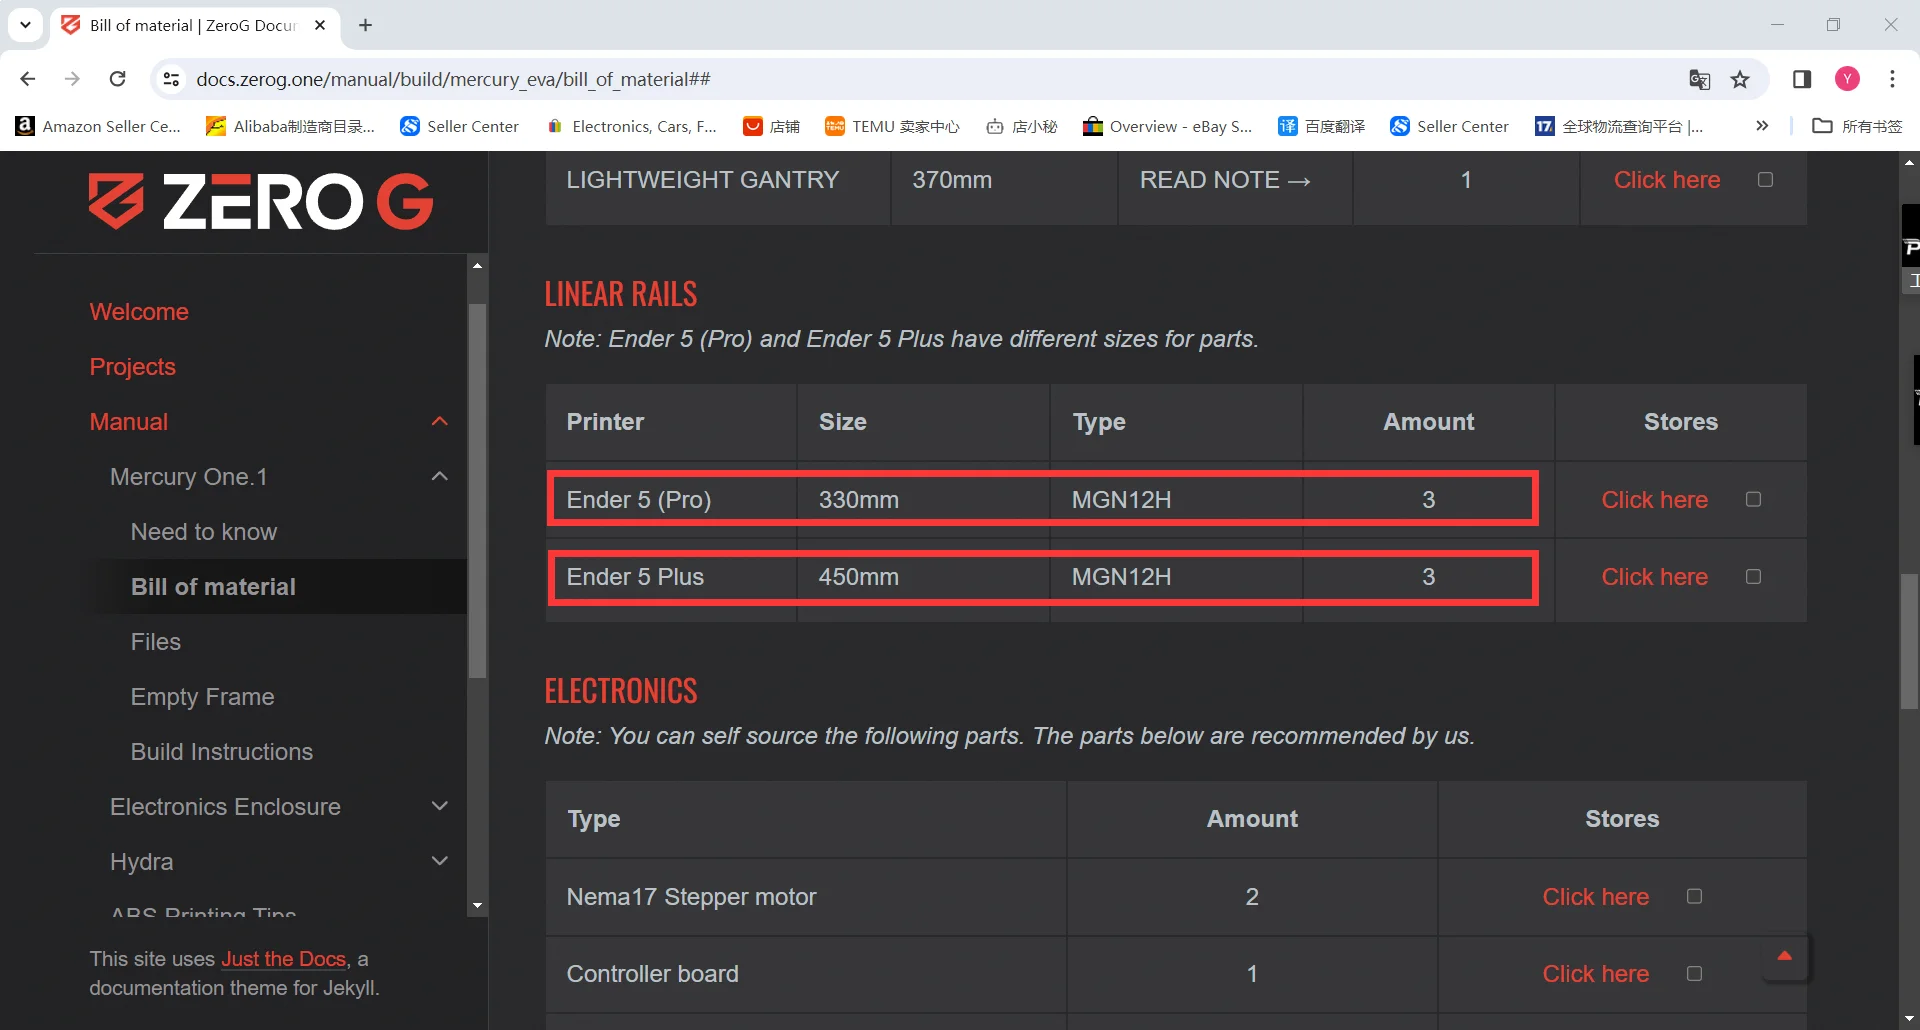Open the Empty Frame page
Screen dimensions: 1920x1030
tap(202, 697)
